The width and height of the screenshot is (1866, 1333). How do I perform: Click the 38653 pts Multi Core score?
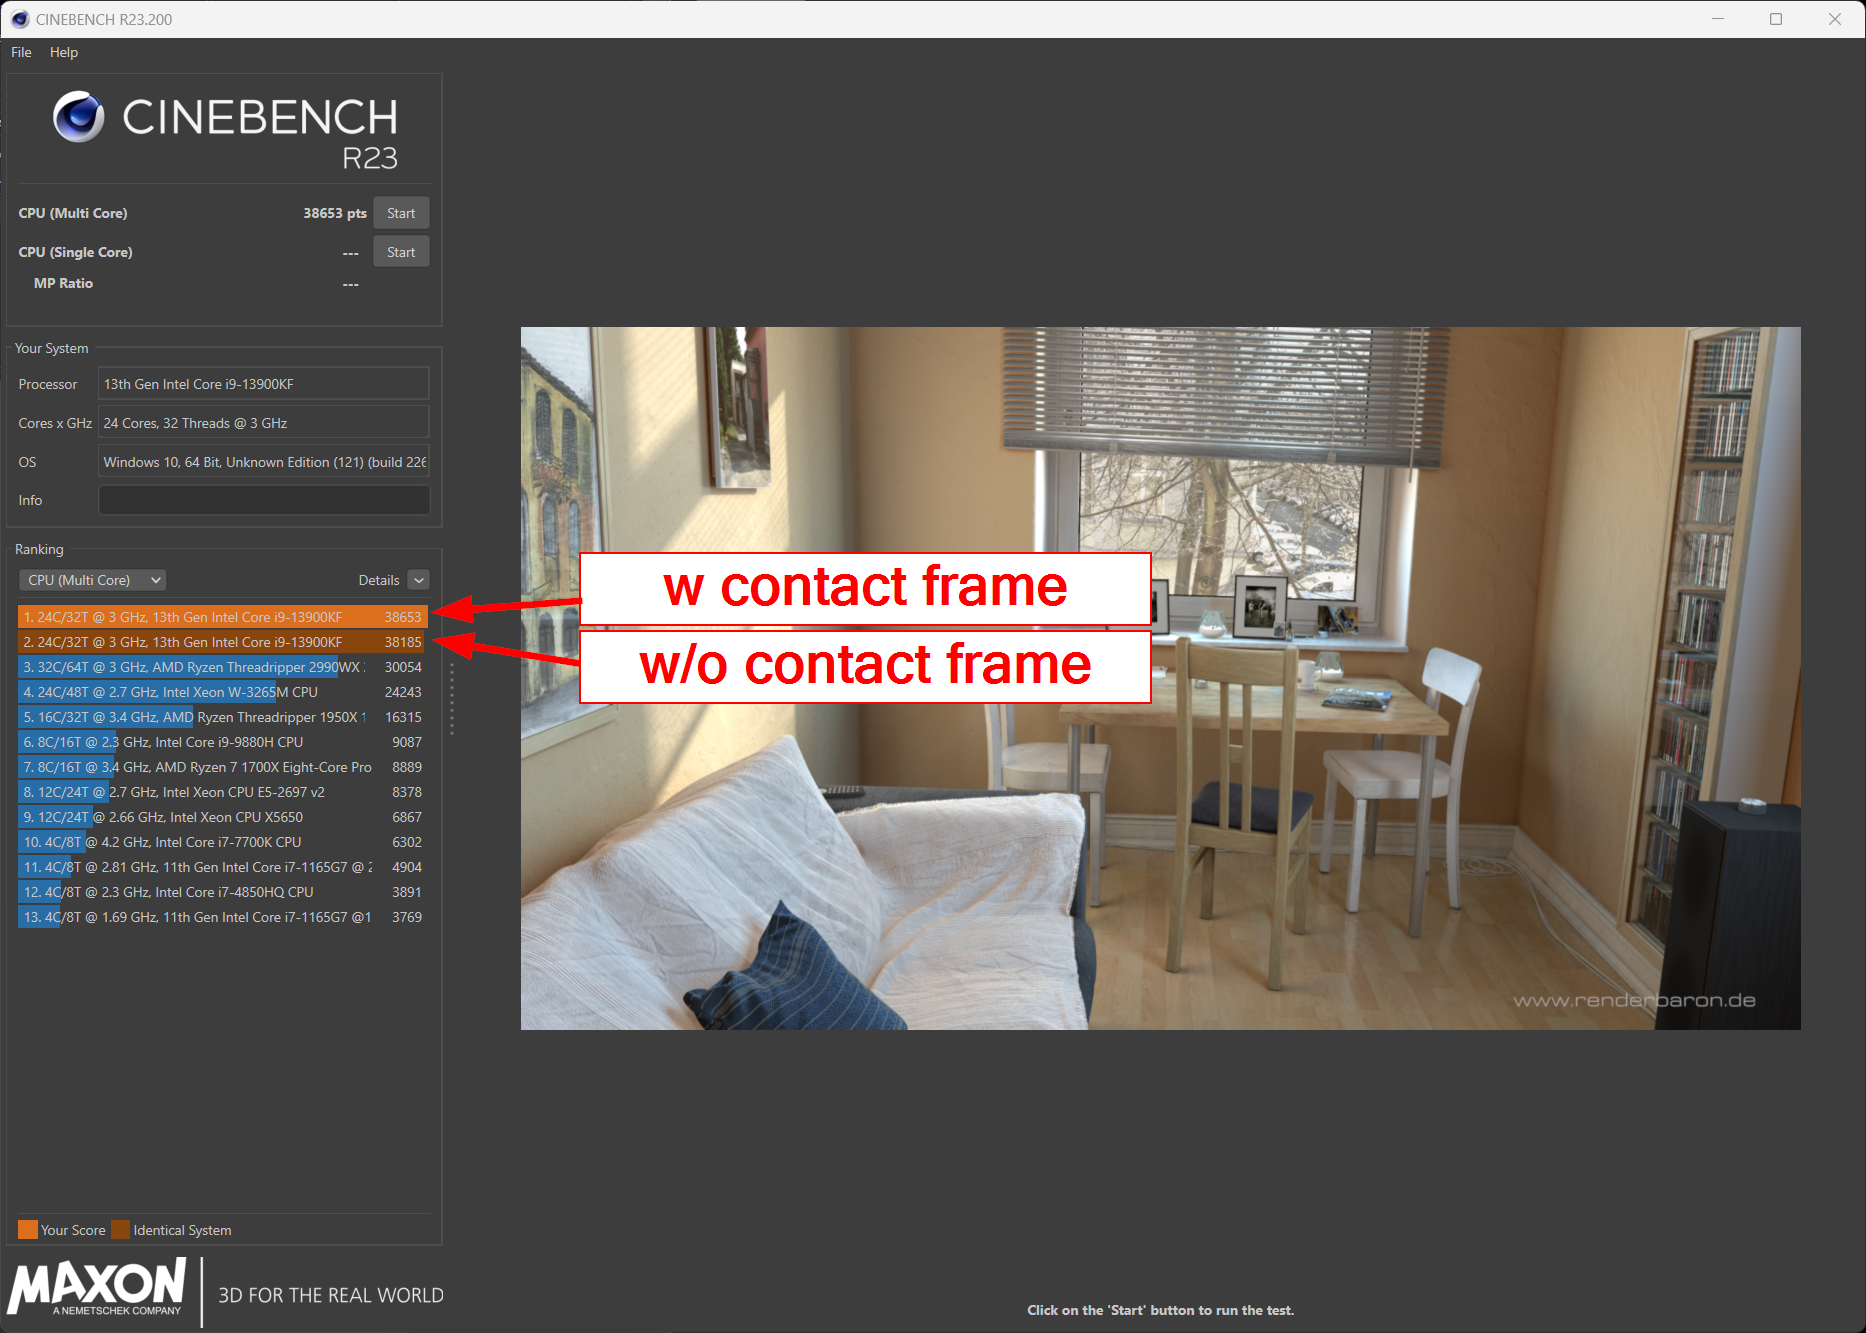click(335, 213)
